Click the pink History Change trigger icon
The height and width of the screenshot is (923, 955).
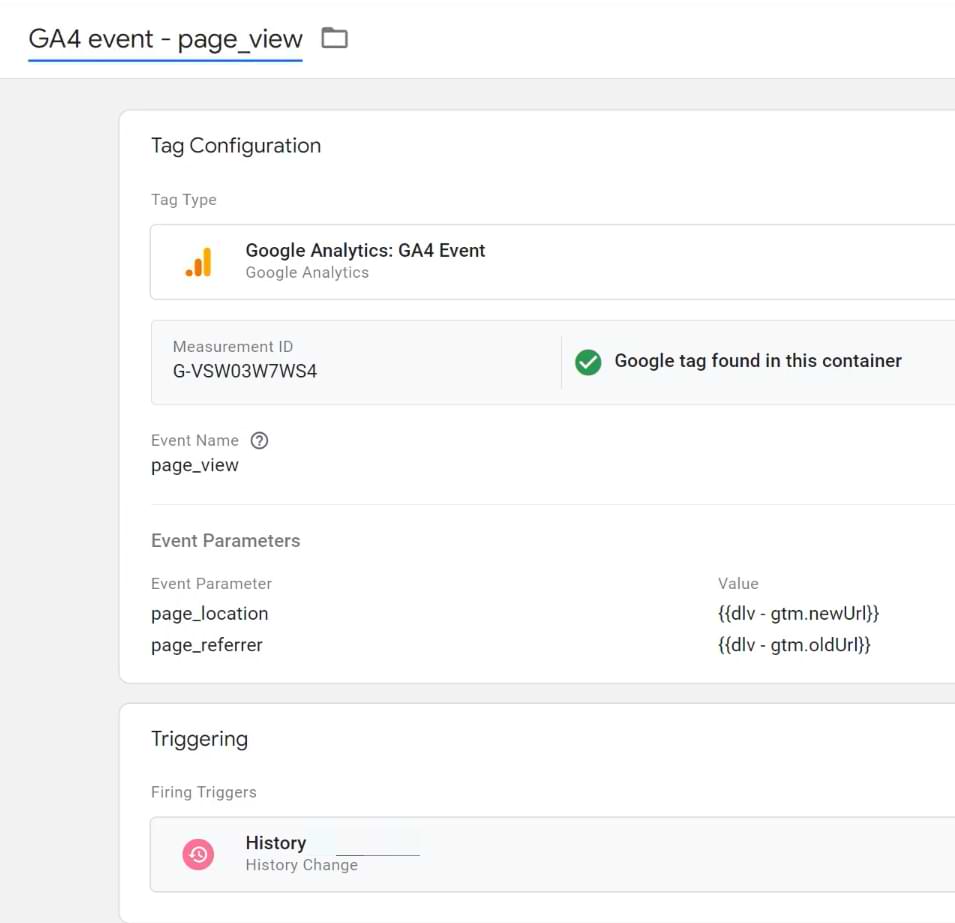click(198, 854)
